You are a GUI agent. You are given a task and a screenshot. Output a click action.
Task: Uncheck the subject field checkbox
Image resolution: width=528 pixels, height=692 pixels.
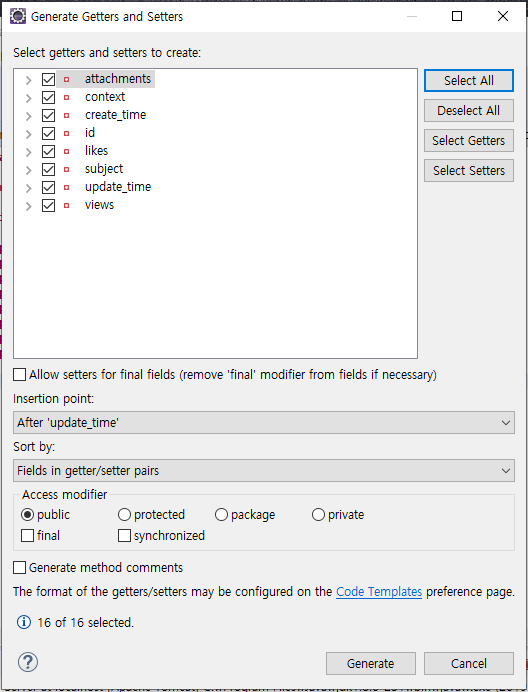point(49,169)
